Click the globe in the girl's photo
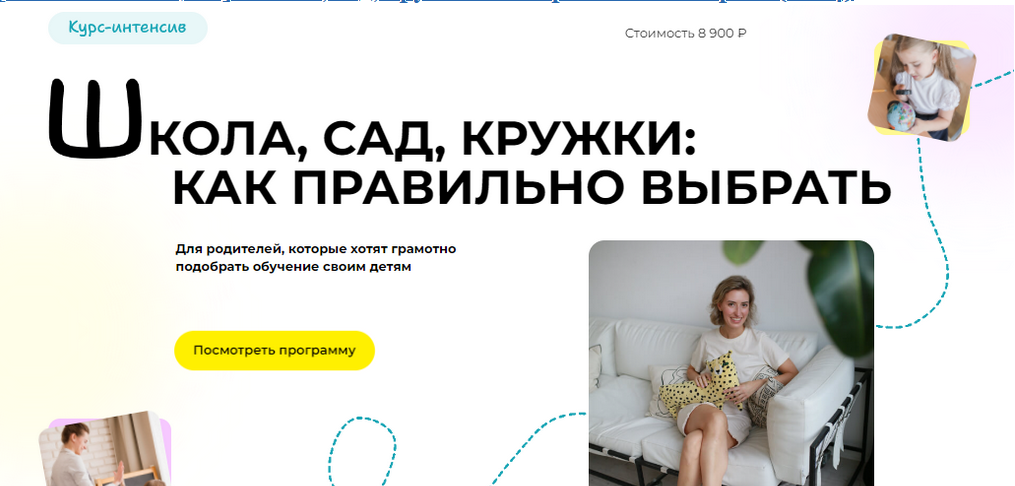 (x=891, y=112)
